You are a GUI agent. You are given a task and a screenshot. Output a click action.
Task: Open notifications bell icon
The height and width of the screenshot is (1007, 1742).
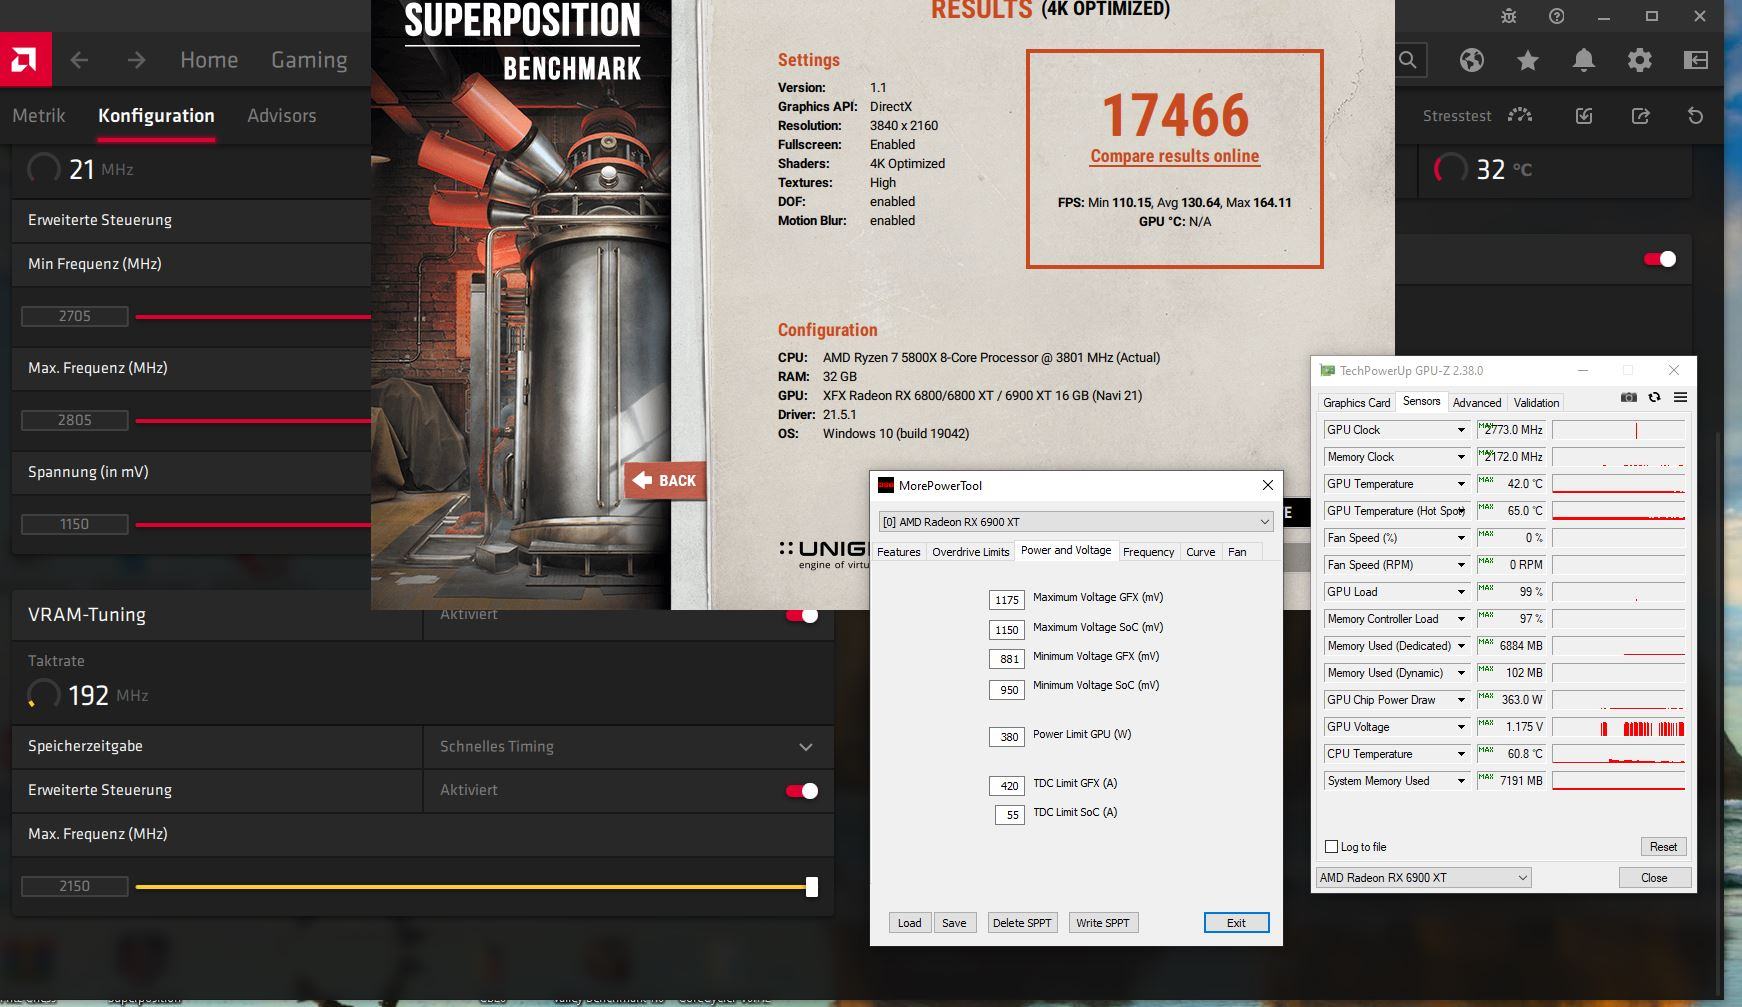tap(1583, 60)
